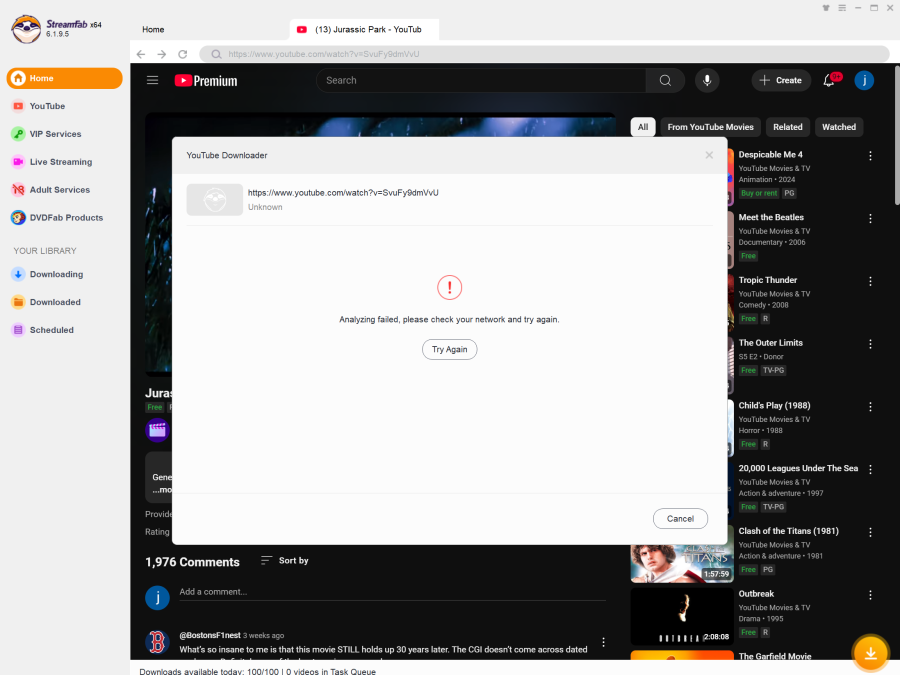Open Meet the Beatles video title
900x675 pixels.
coord(771,218)
